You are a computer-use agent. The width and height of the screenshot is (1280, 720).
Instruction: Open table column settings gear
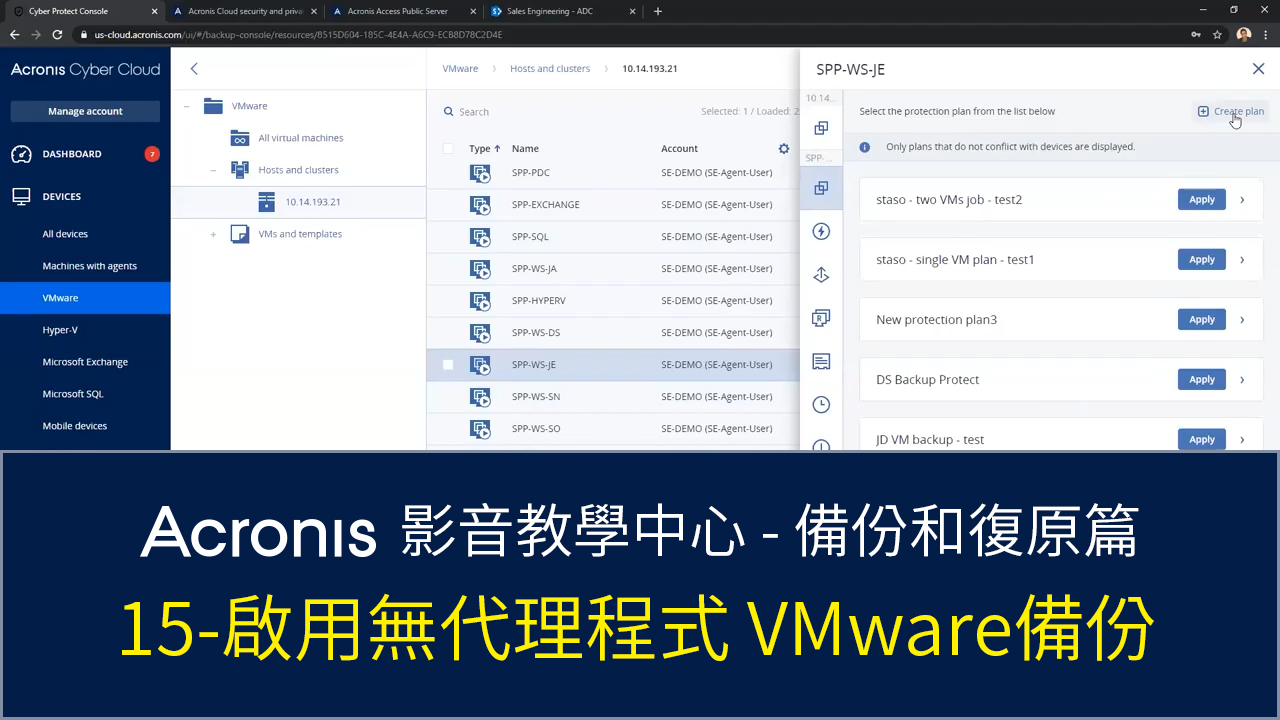pos(784,148)
